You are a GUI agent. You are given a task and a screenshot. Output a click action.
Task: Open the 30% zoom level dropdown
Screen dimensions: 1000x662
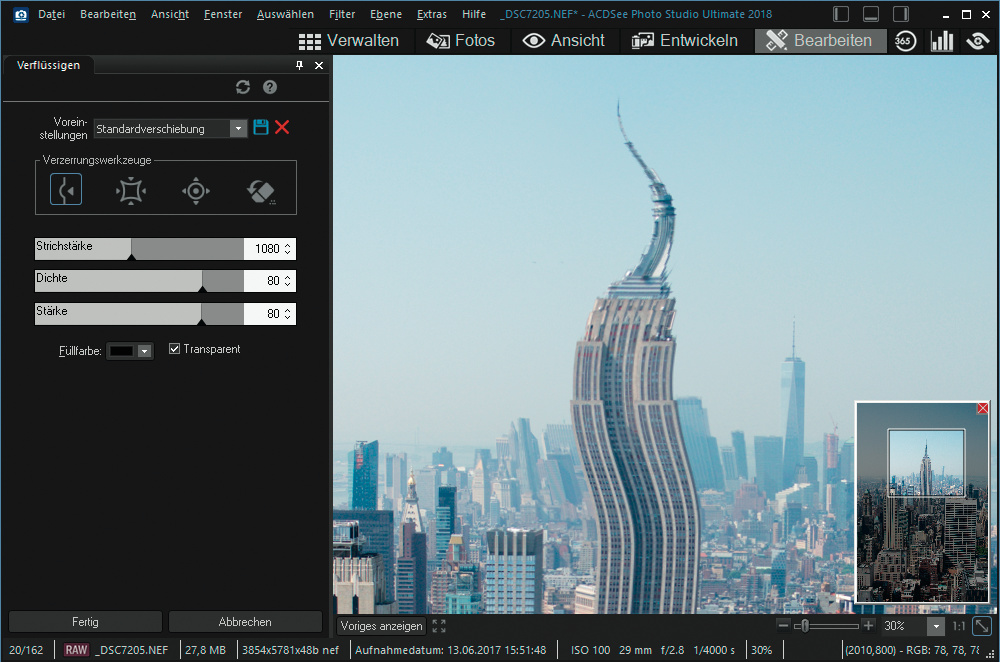[x=935, y=626]
